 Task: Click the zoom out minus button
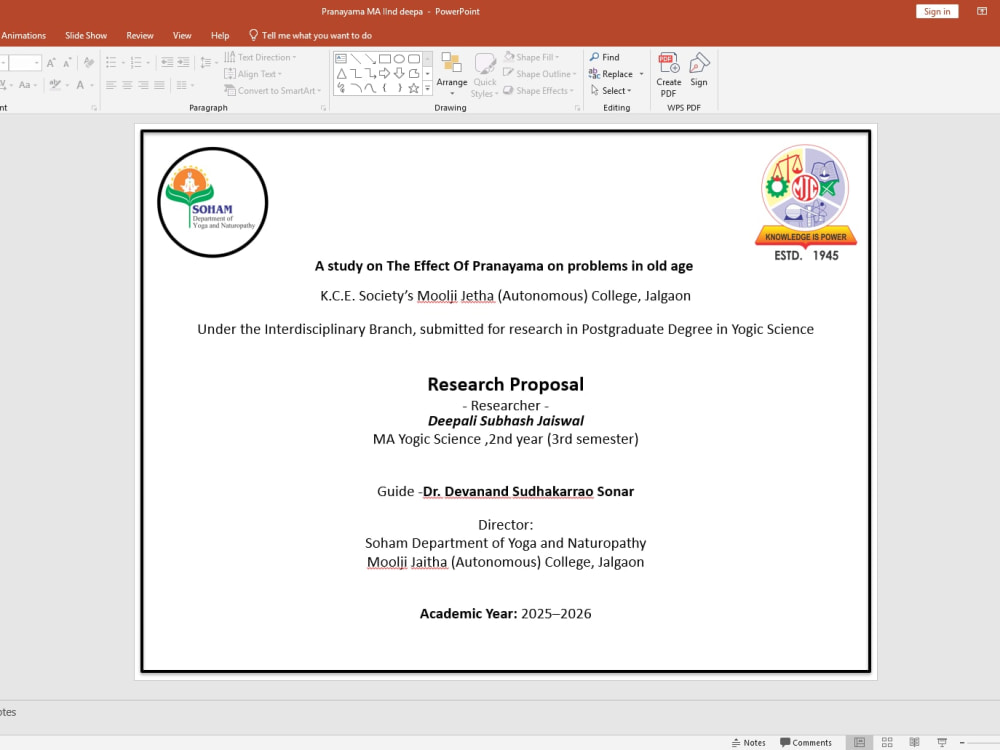(x=962, y=742)
